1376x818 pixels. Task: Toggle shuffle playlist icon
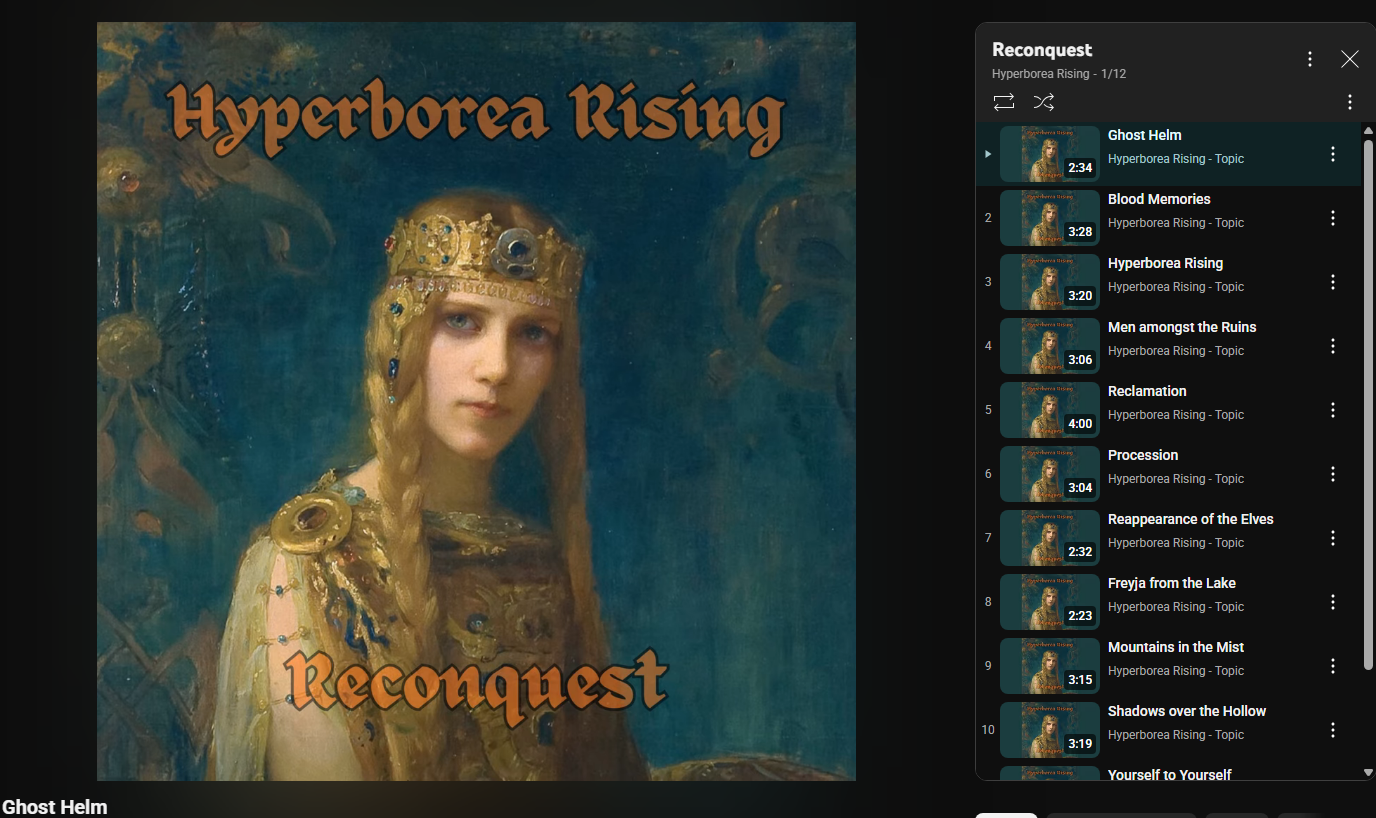[1044, 102]
